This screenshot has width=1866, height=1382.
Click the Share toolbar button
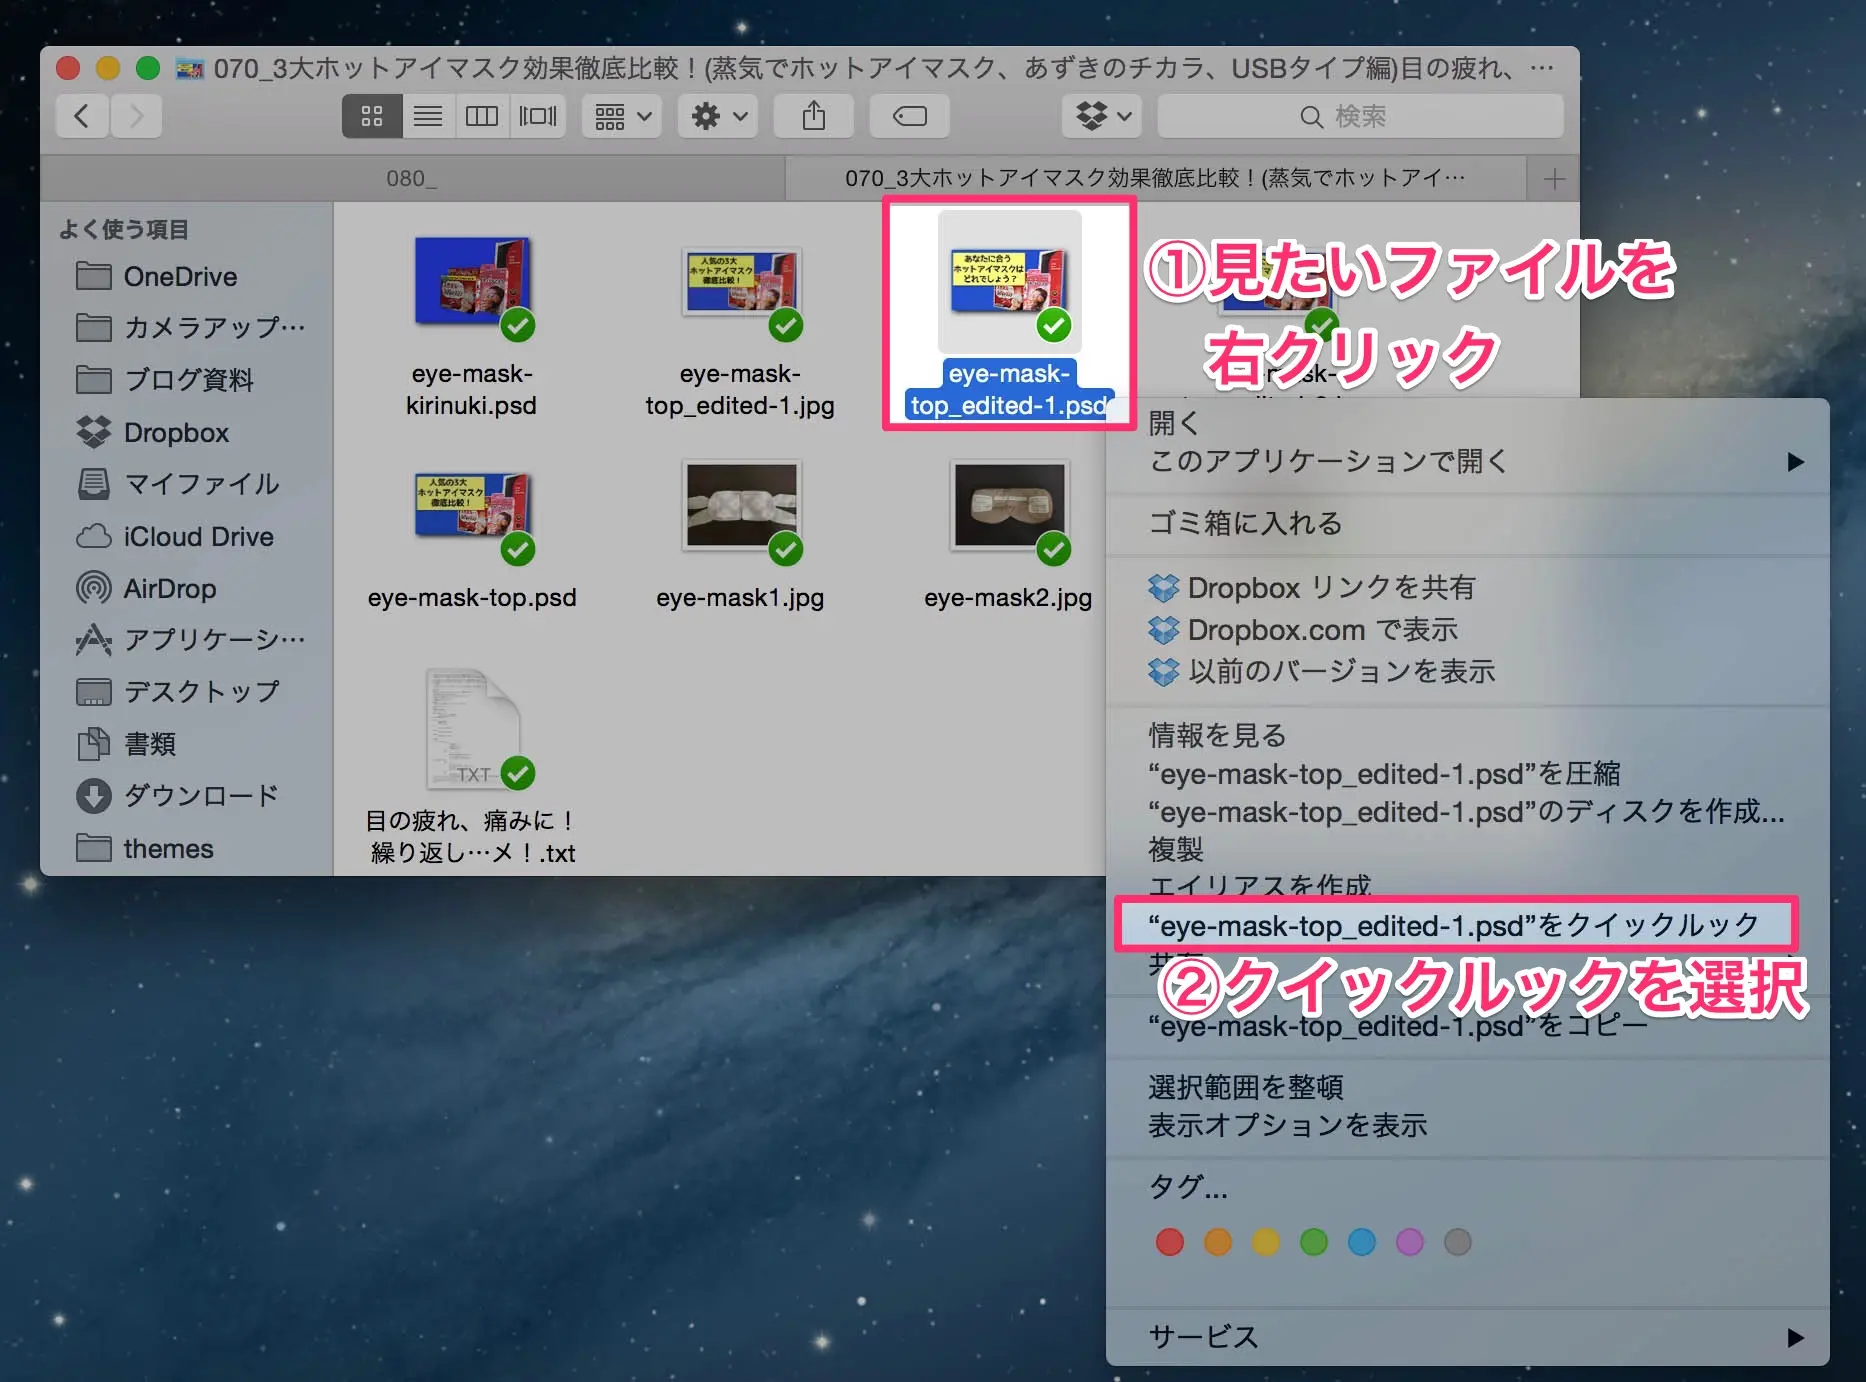(x=813, y=116)
